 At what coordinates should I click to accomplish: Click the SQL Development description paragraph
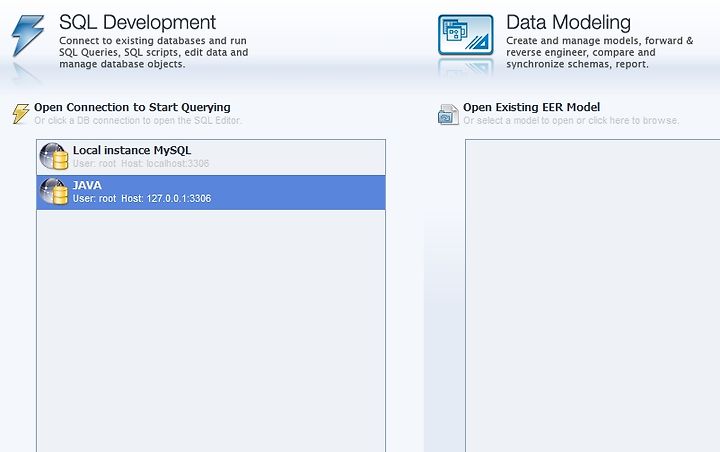(153, 52)
